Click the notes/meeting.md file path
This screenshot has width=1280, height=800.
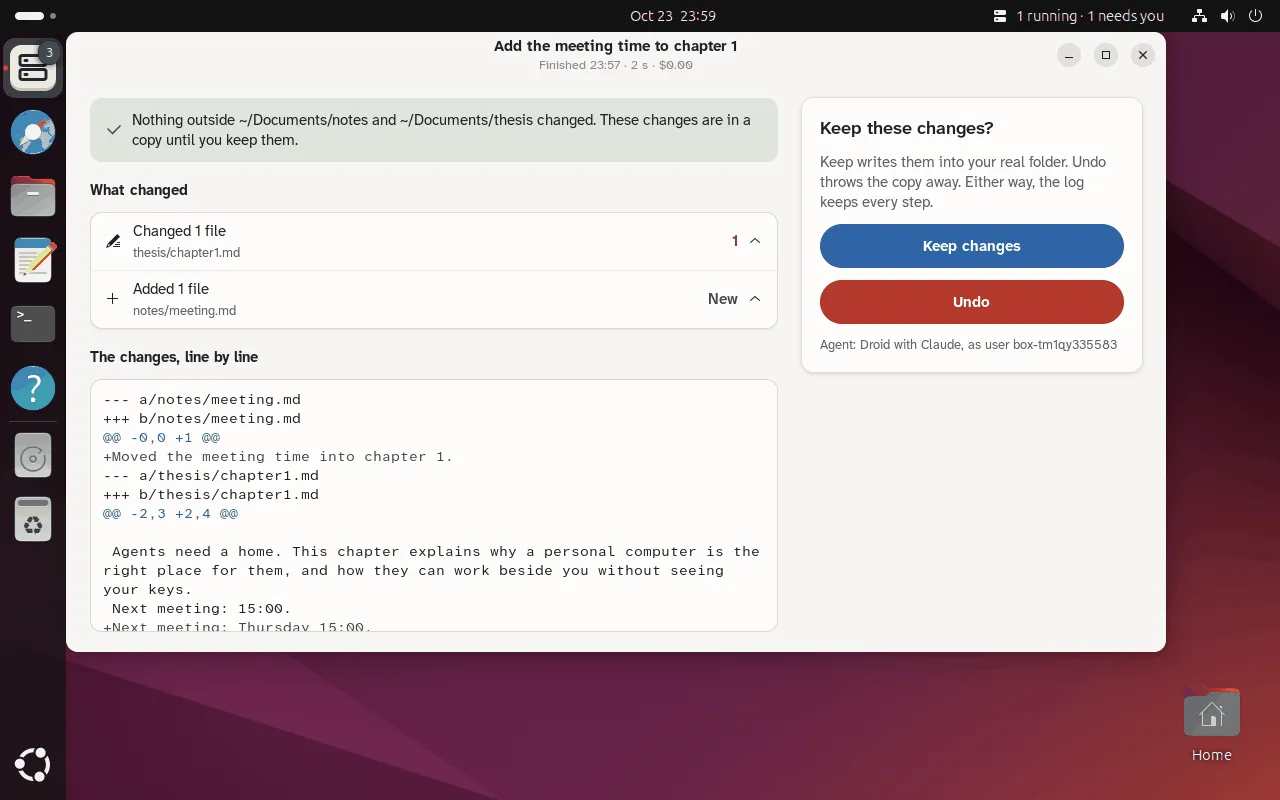tap(184, 311)
